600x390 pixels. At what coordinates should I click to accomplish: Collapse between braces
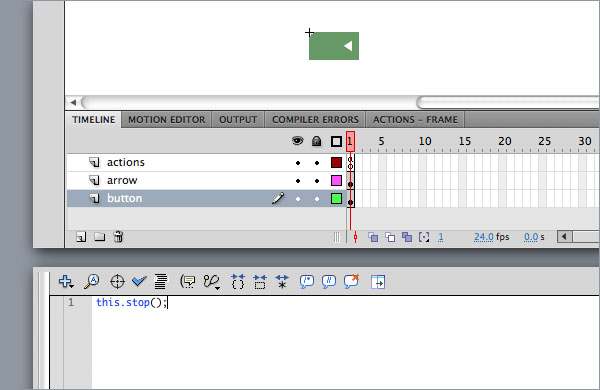click(x=238, y=281)
